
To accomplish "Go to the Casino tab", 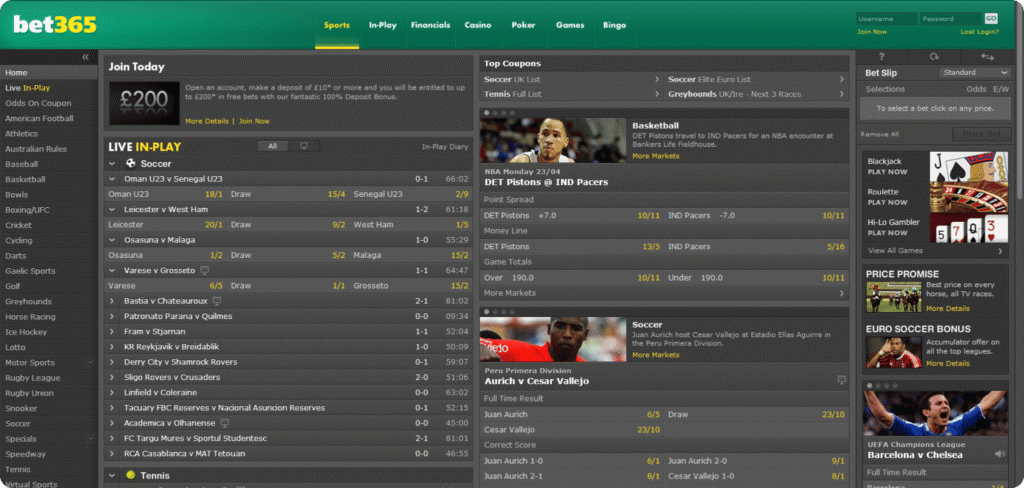I will 477,25.
